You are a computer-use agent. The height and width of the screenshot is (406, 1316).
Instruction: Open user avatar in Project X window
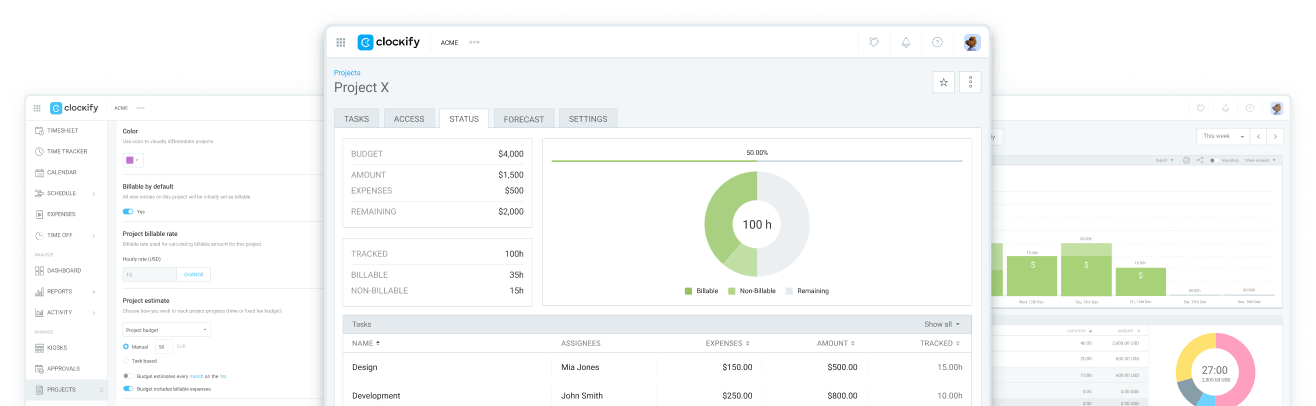(972, 42)
